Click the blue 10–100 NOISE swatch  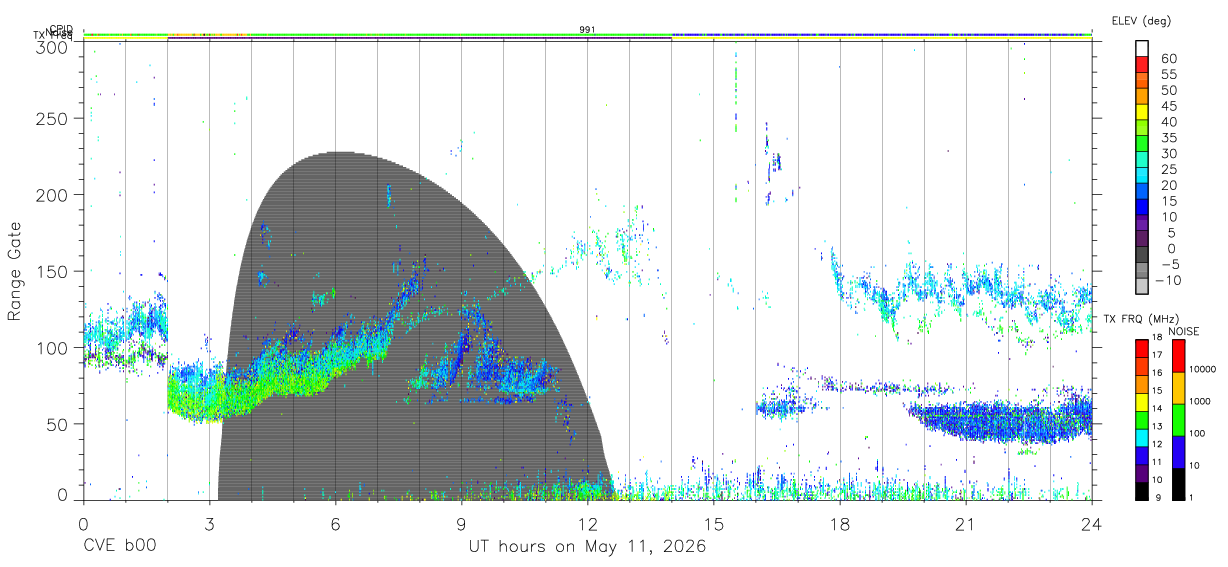click(x=1177, y=451)
